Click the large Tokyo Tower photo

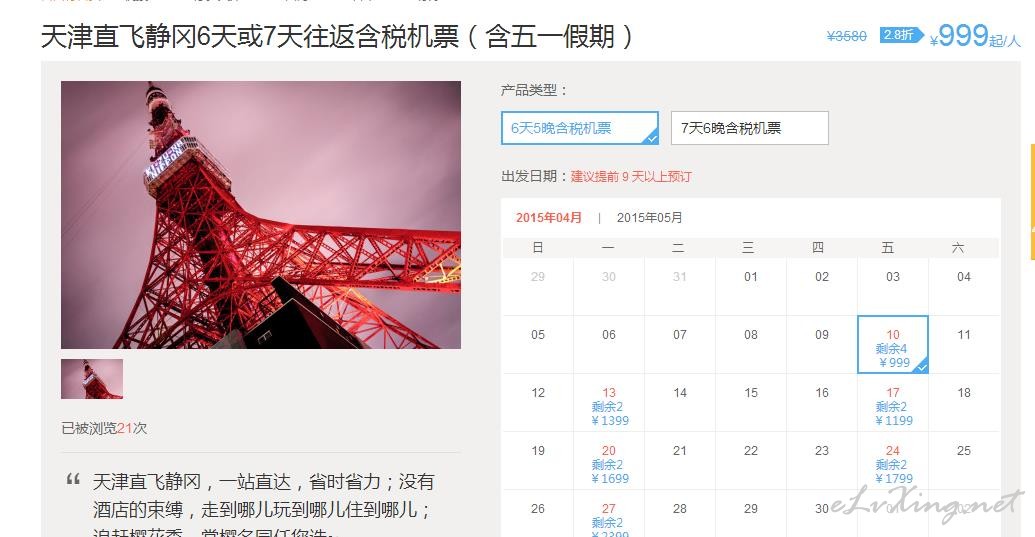261,214
